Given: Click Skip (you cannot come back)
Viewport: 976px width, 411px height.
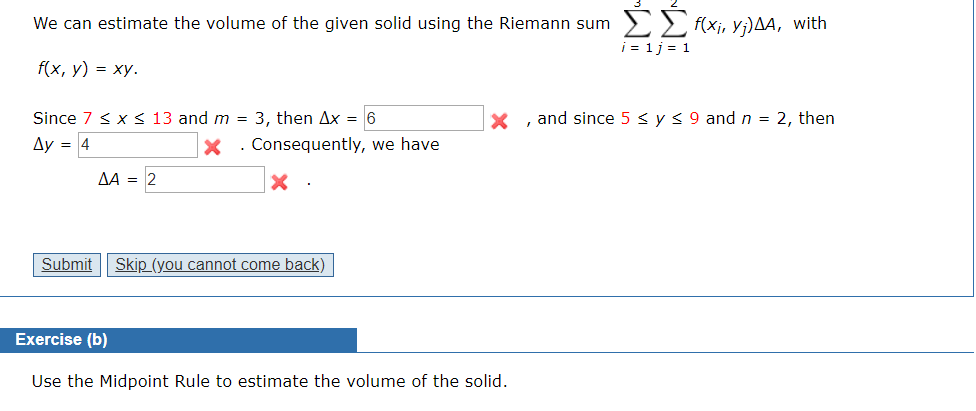Looking at the screenshot, I should tap(220, 265).
